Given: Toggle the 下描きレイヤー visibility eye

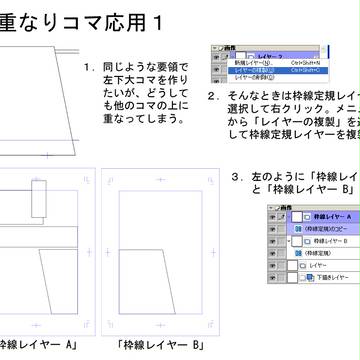Looking at the screenshot, I should pyautogui.click(x=272, y=277).
